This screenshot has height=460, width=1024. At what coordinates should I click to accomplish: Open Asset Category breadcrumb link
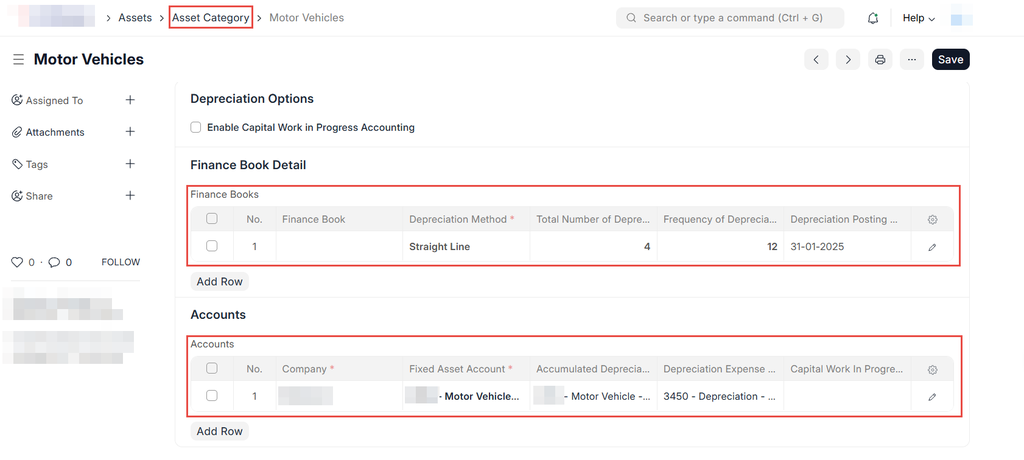click(210, 18)
